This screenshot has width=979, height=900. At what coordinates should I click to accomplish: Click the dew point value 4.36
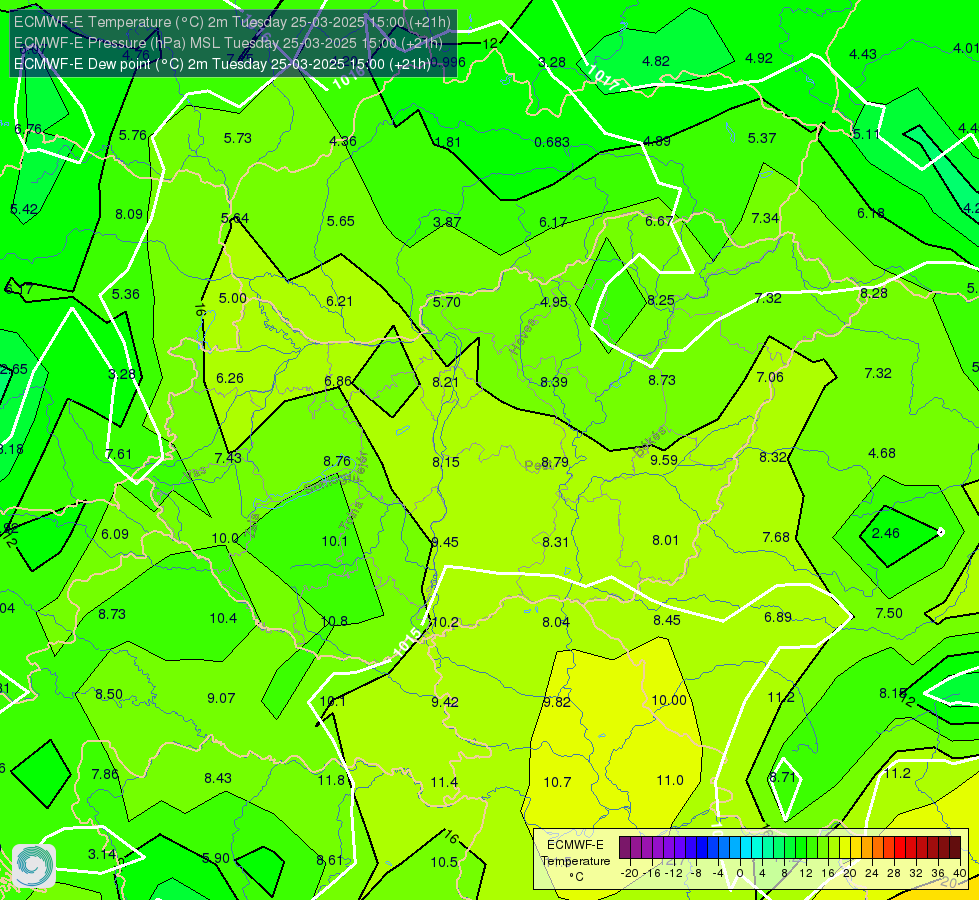pos(343,141)
